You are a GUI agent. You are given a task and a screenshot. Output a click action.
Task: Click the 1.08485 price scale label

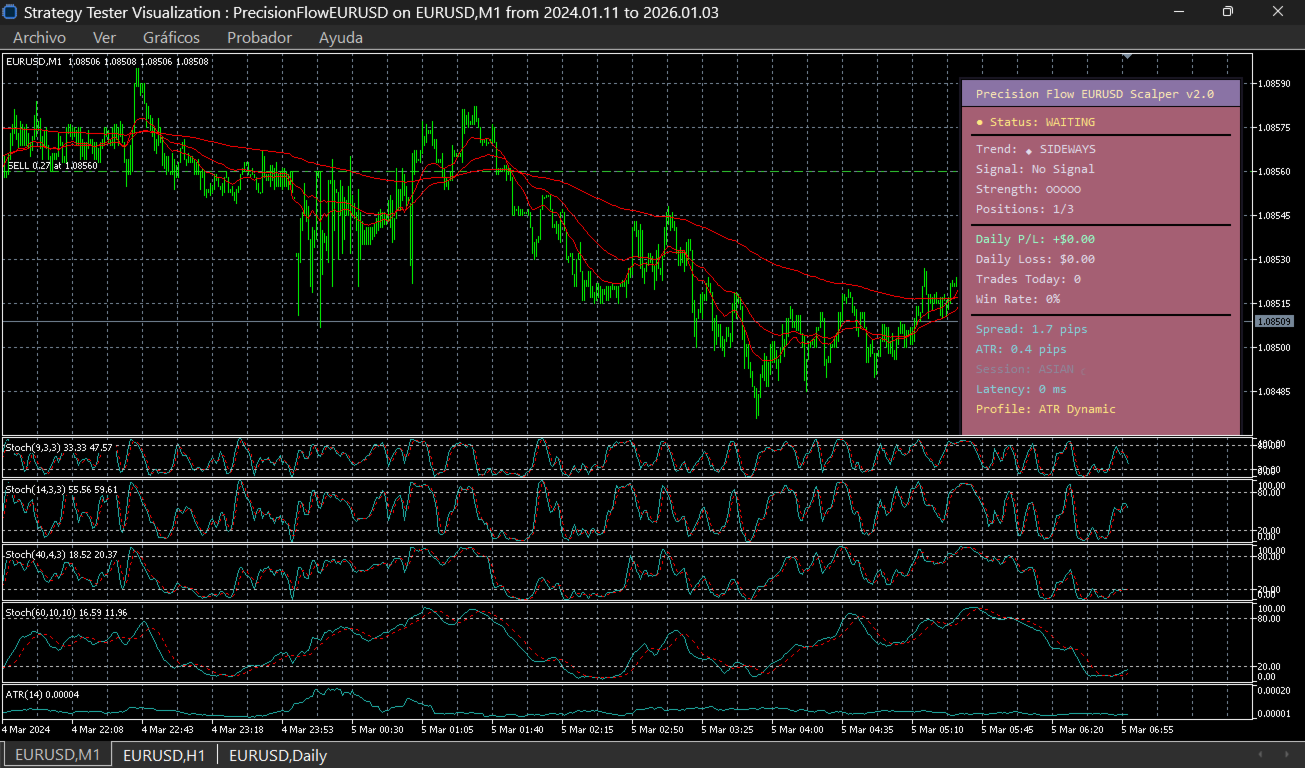tap(1275, 391)
